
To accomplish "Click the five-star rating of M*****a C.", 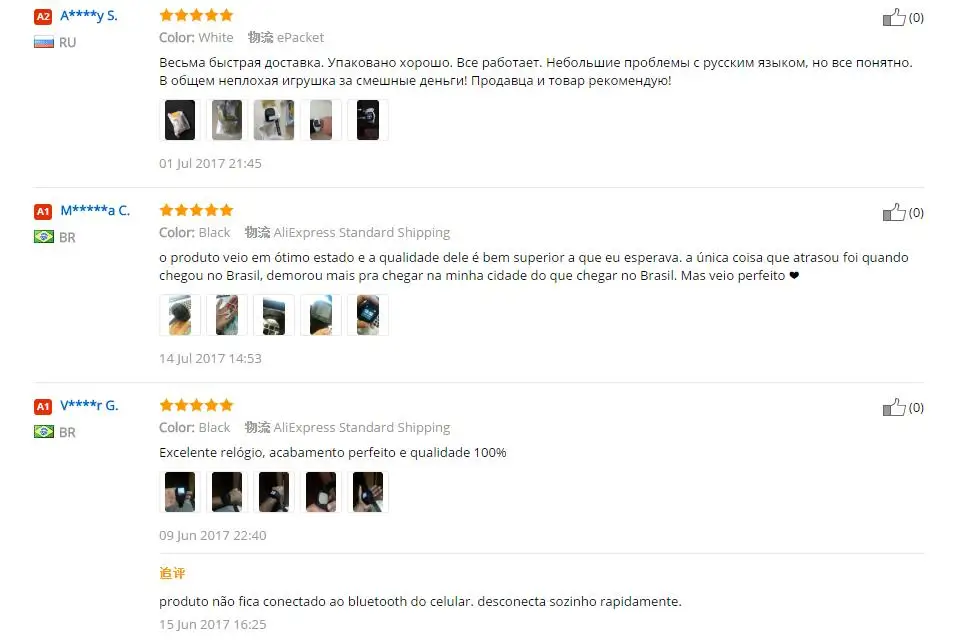I will click(196, 210).
